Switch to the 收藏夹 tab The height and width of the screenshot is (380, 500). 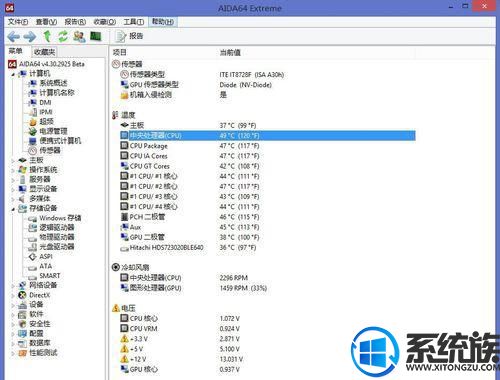pyautogui.click(x=44, y=52)
